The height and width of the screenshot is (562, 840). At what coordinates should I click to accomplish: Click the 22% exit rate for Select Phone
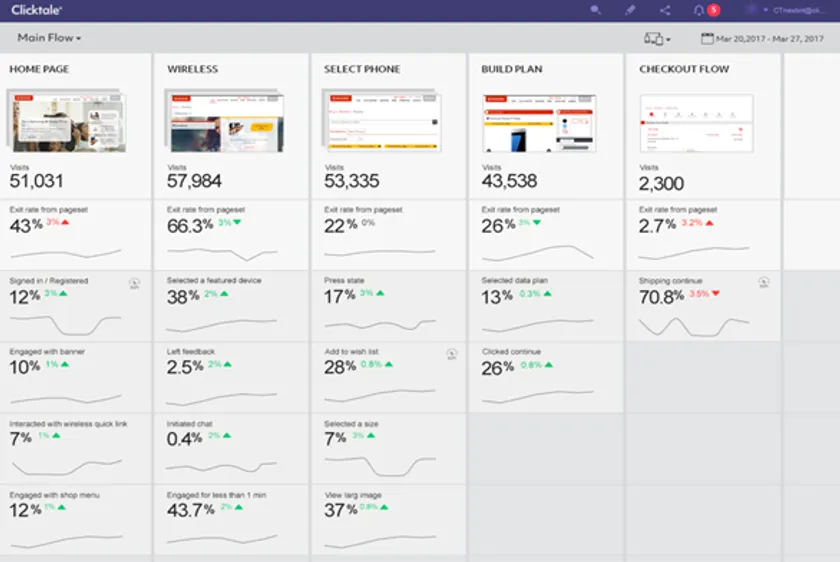pos(341,226)
